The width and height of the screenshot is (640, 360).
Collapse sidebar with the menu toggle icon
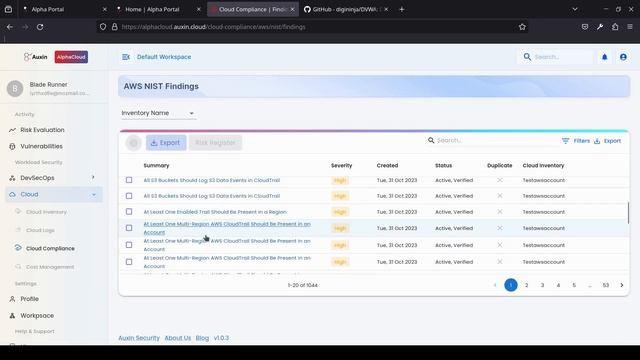point(126,57)
